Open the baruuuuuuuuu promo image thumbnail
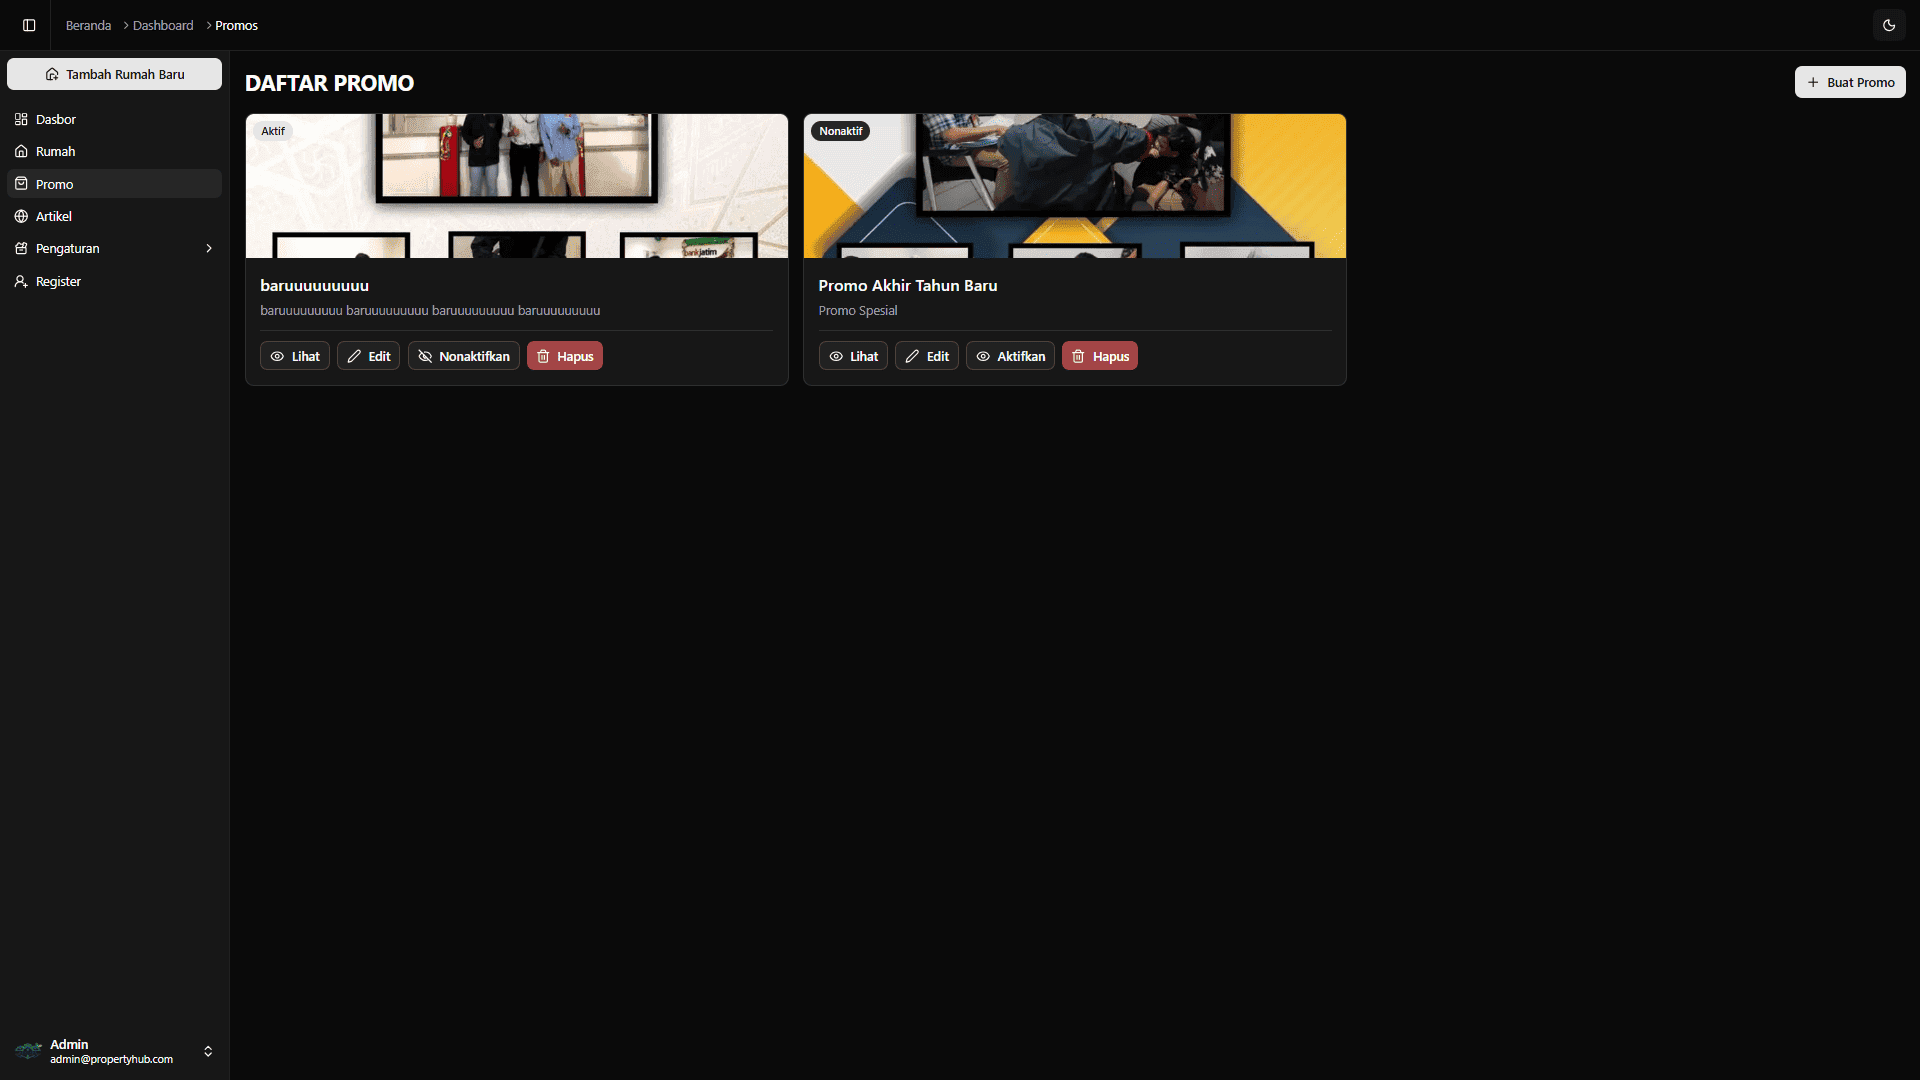This screenshot has width=1920, height=1080. [x=517, y=186]
